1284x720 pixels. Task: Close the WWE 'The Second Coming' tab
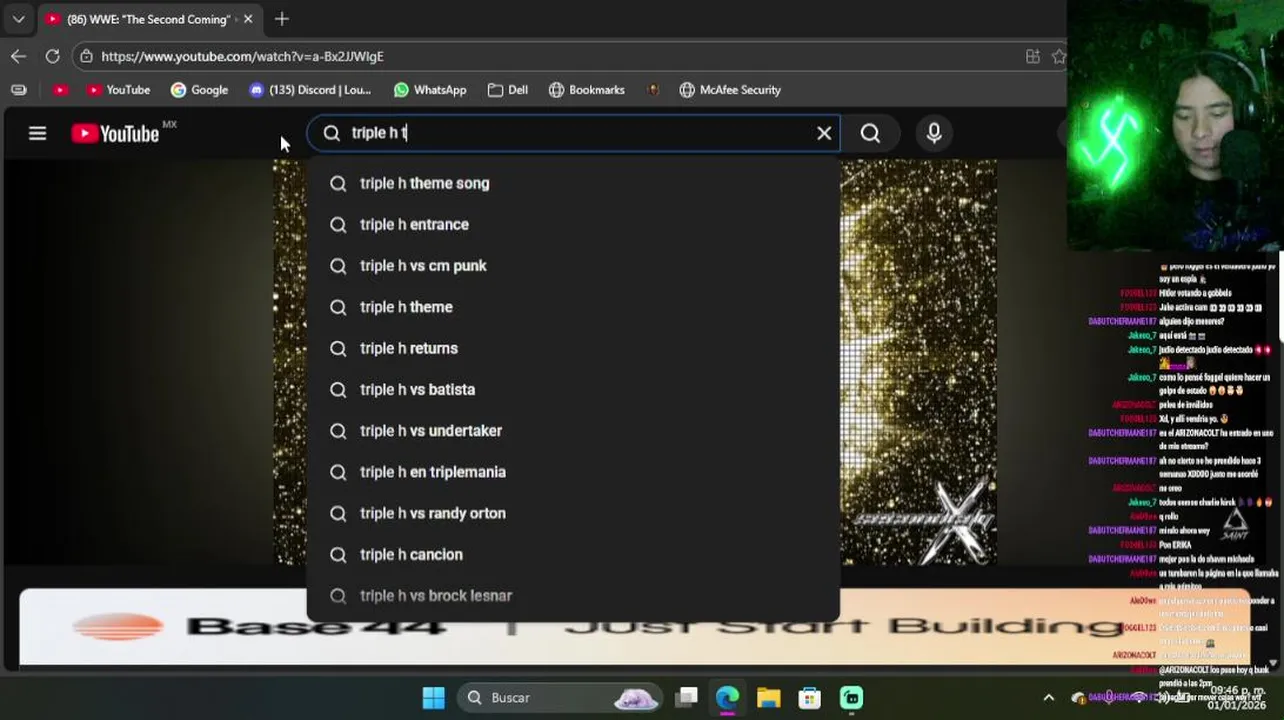248,19
